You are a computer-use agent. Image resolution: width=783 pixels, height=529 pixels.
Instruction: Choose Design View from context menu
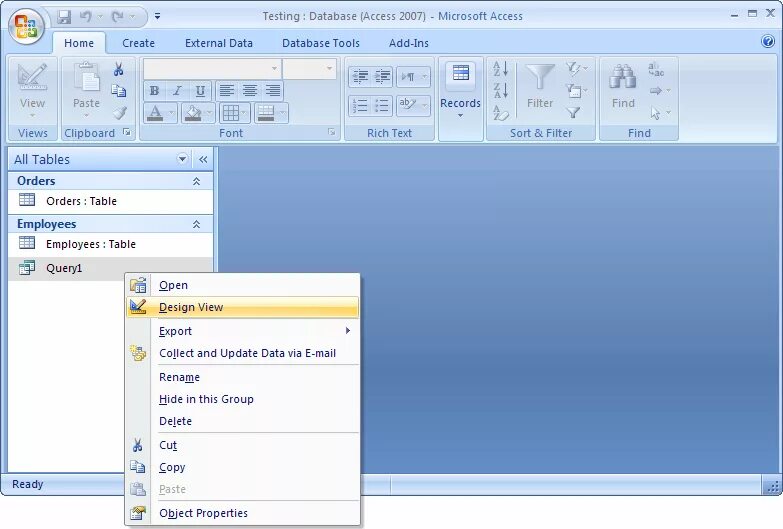click(243, 307)
